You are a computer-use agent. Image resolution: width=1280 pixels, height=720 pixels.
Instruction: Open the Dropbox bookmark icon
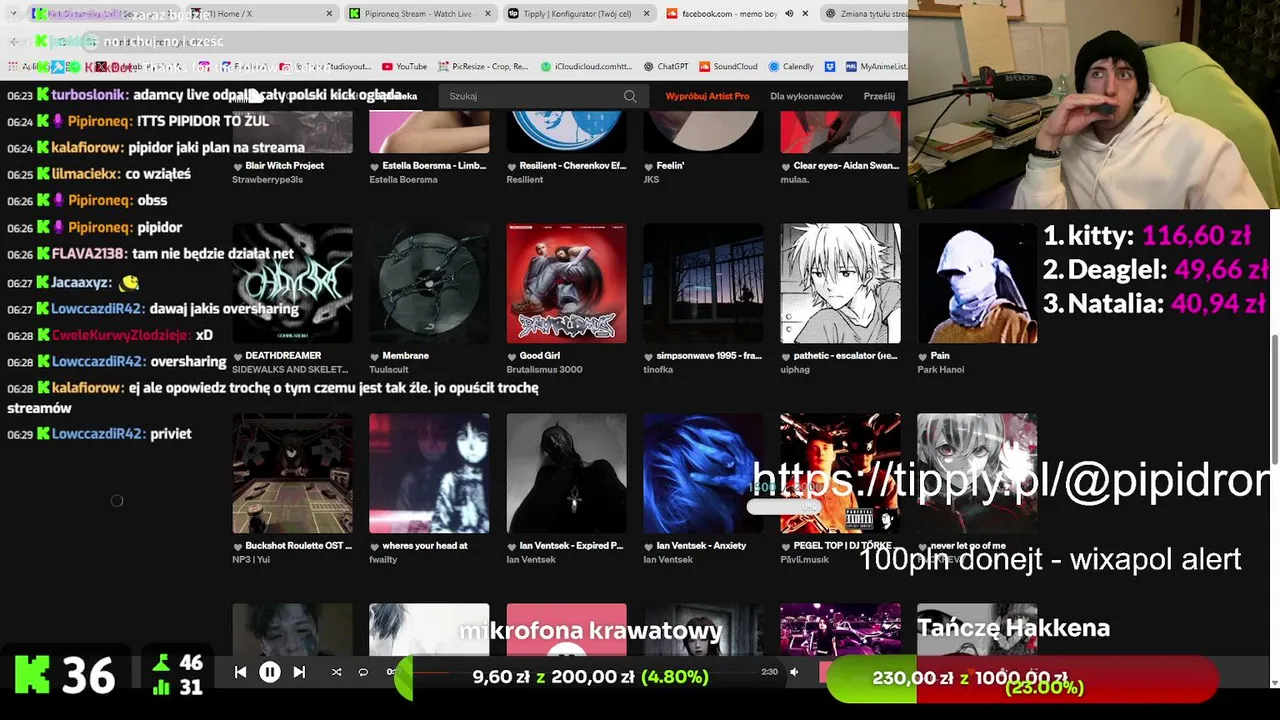(830, 67)
